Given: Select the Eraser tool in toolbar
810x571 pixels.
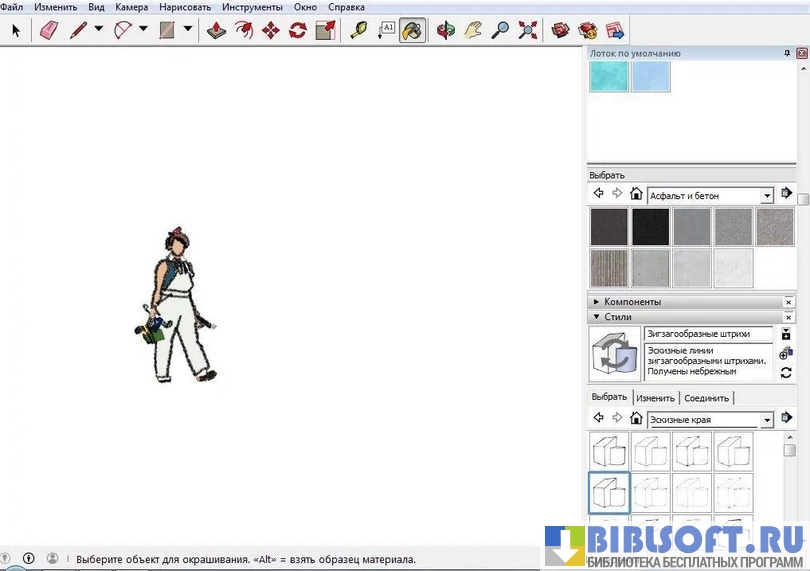Looking at the screenshot, I should click(48, 30).
